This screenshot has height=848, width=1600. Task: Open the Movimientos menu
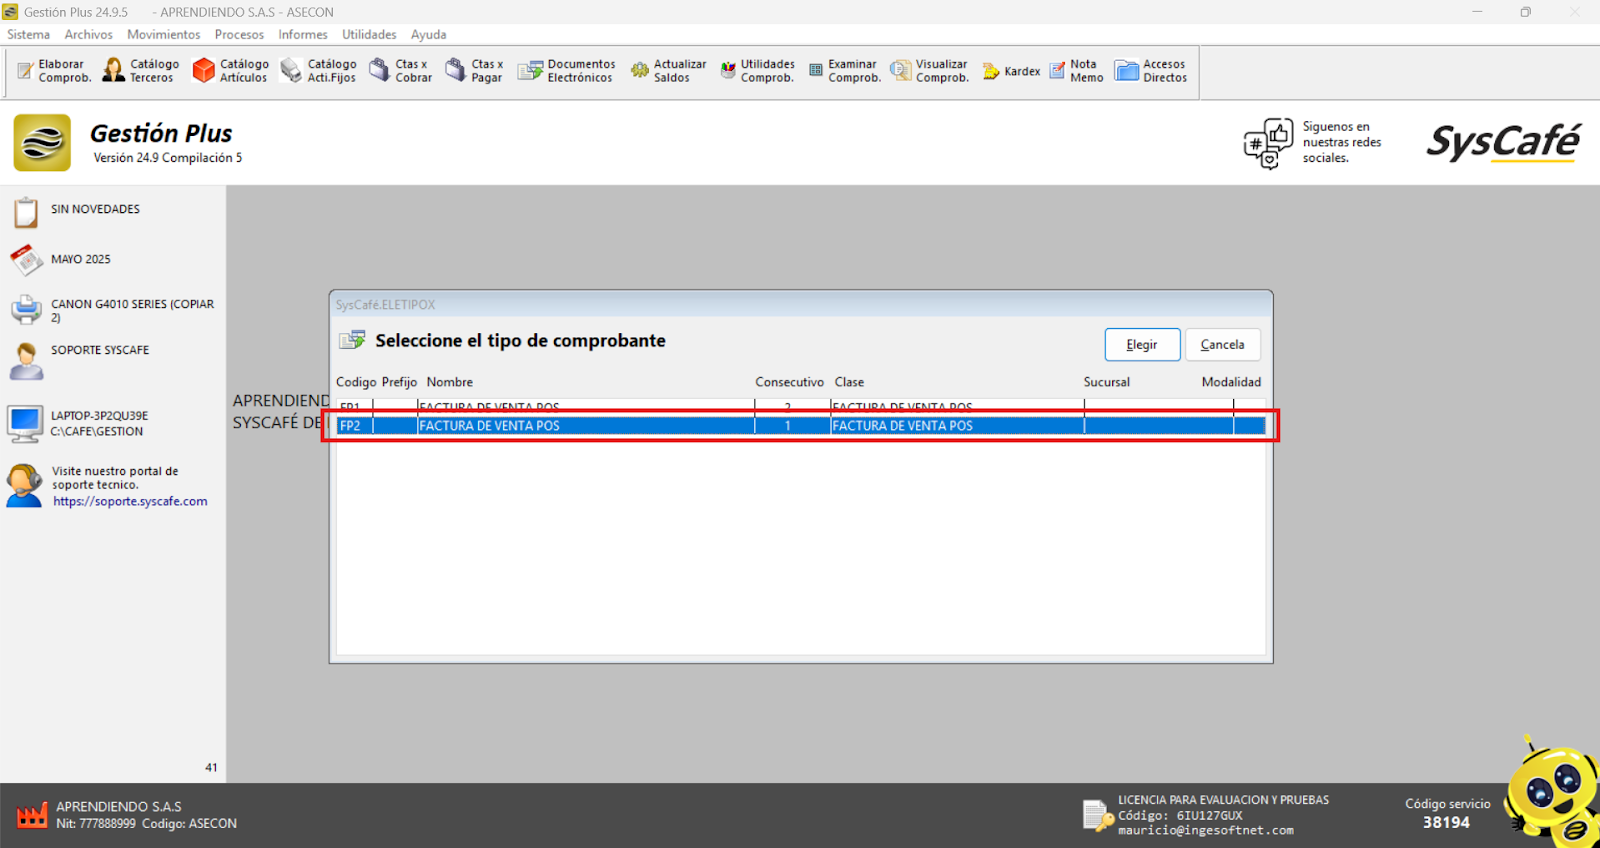[163, 34]
